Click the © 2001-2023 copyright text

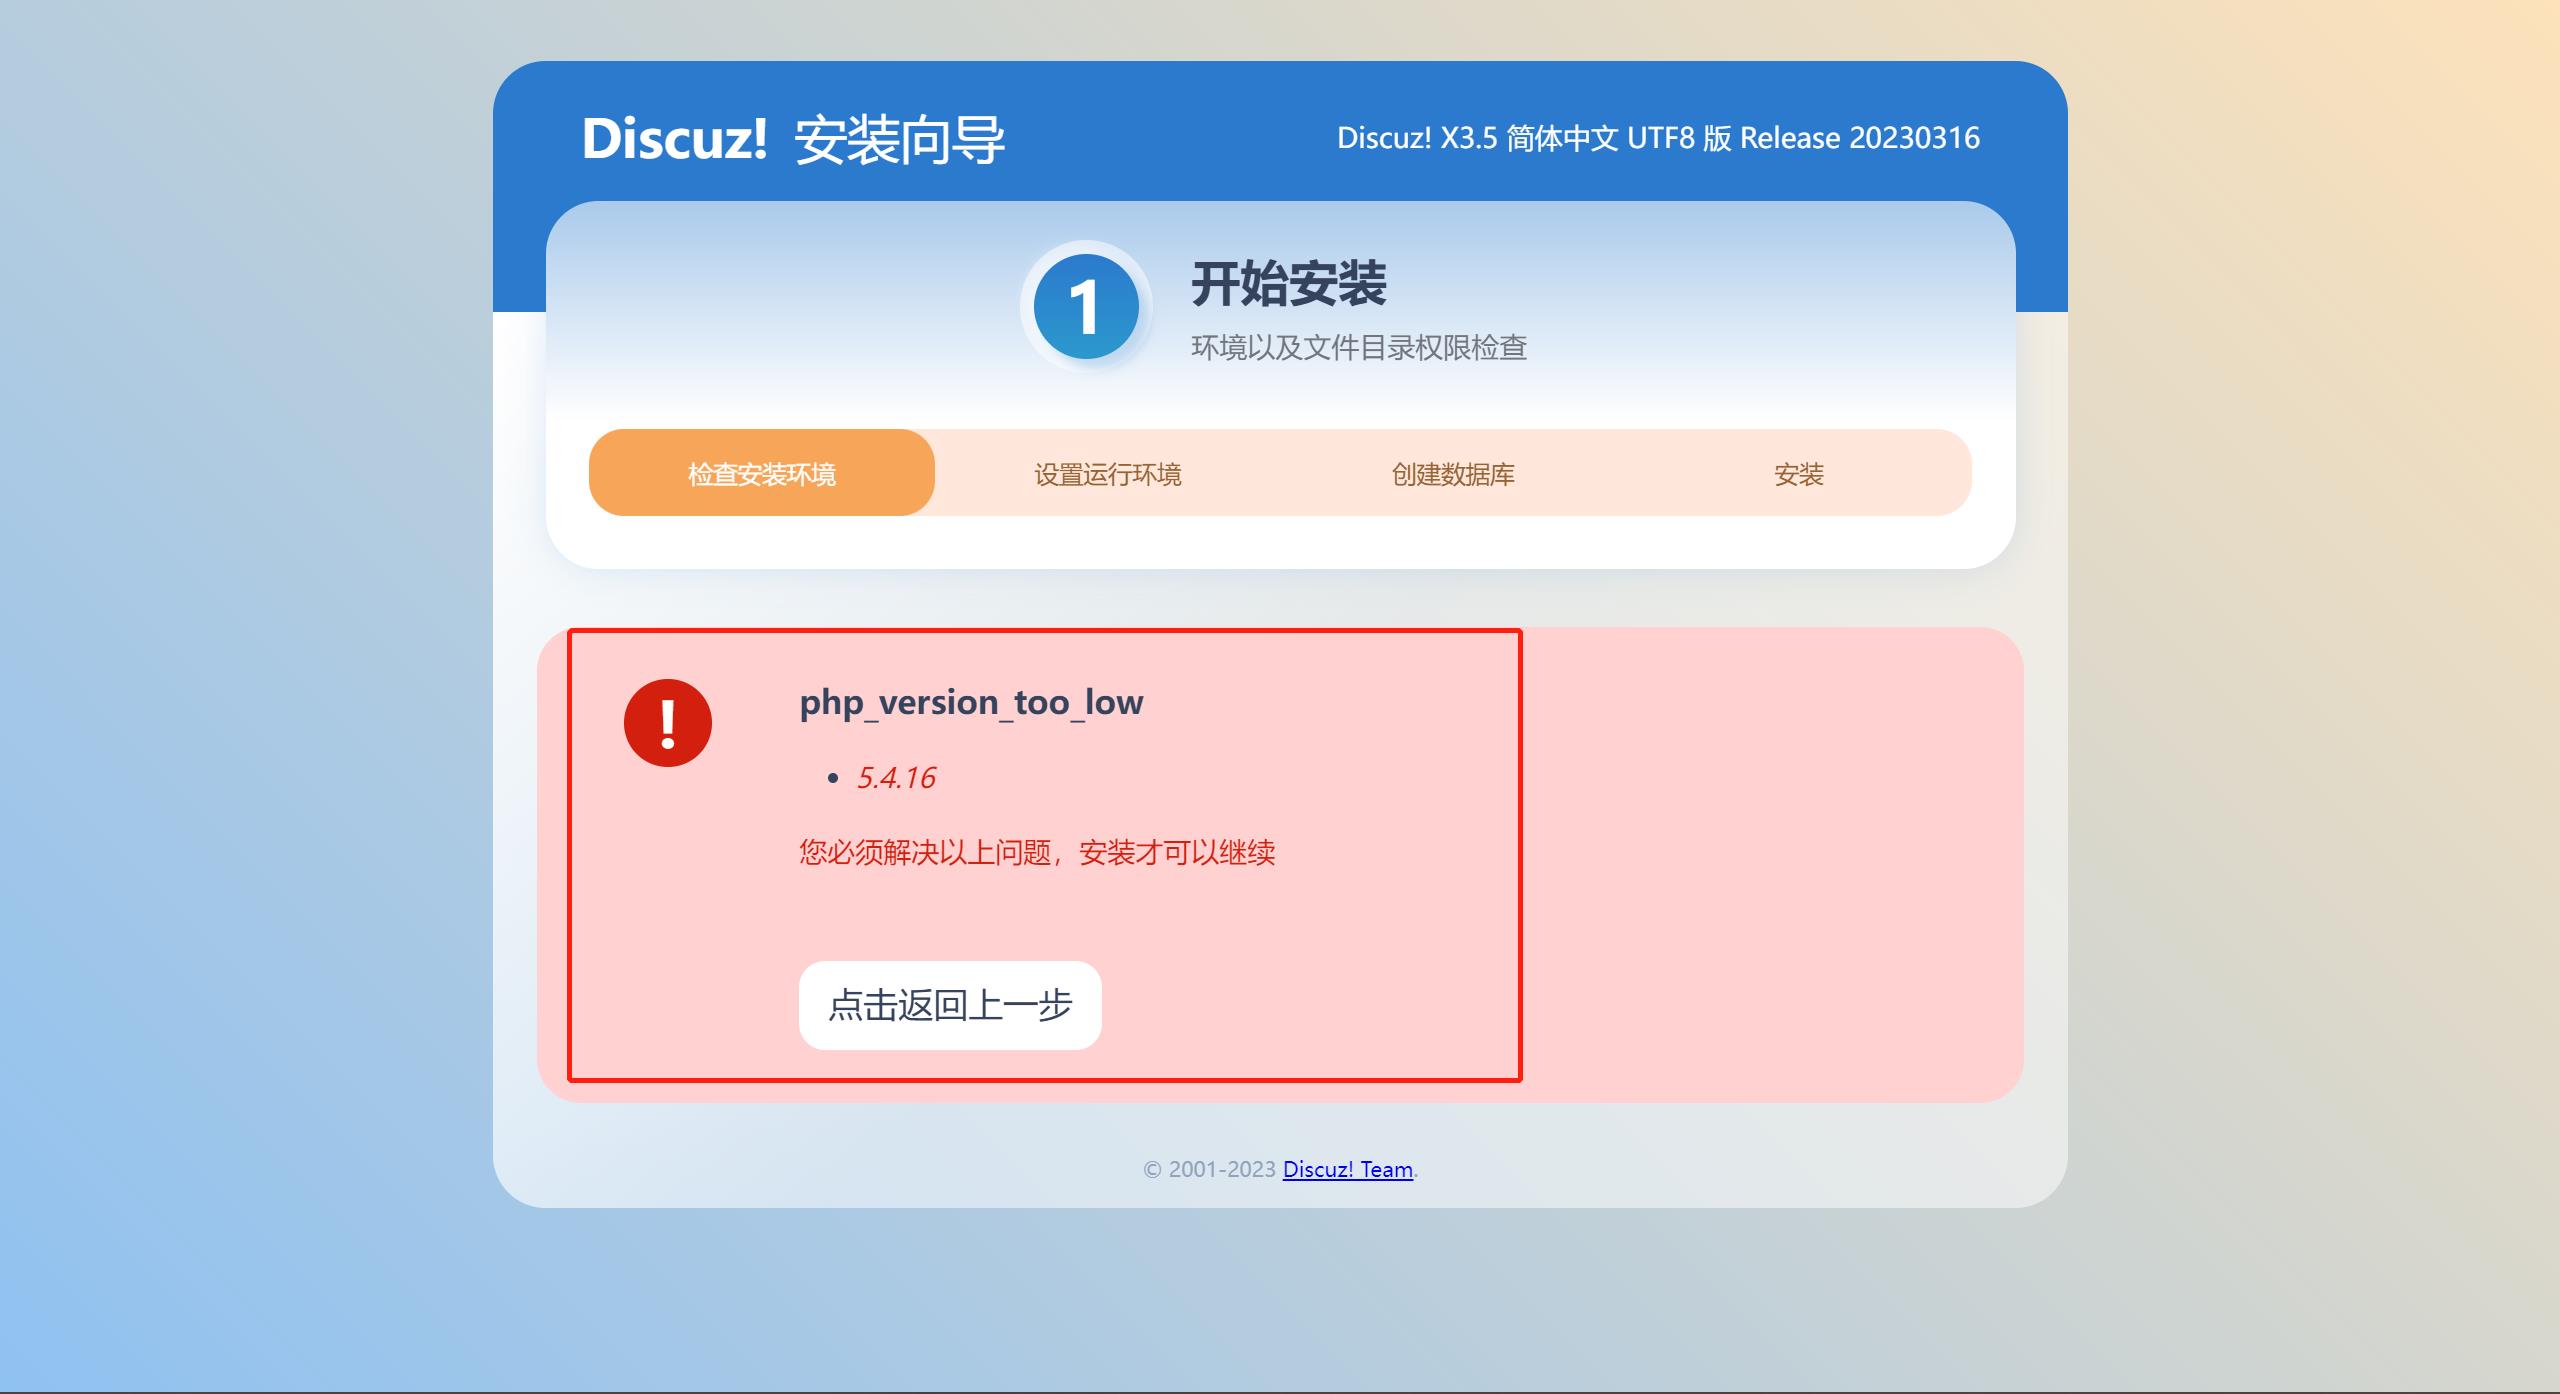click(1210, 1169)
